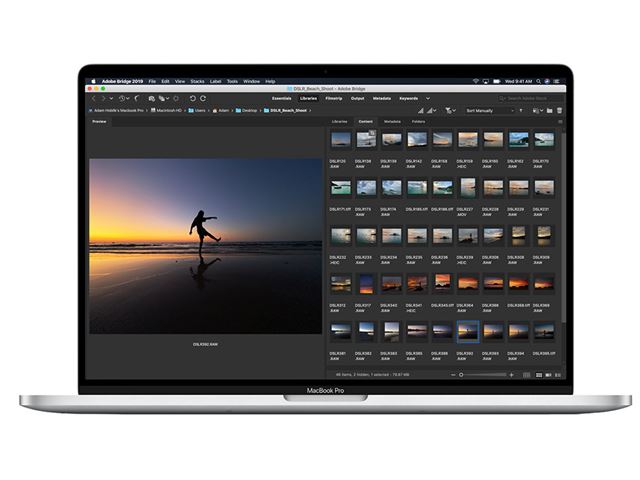Select the DSLR392.RAW thumbnail
The height and width of the screenshot is (480, 640).
(x=467, y=331)
